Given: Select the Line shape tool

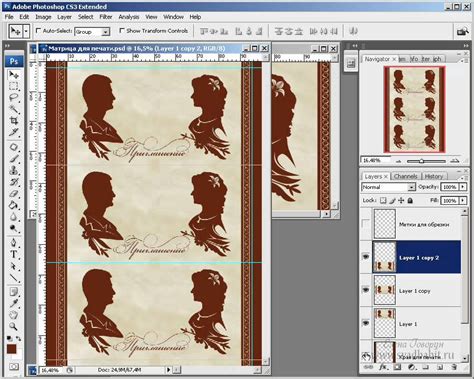Looking at the screenshot, I should tap(14, 277).
